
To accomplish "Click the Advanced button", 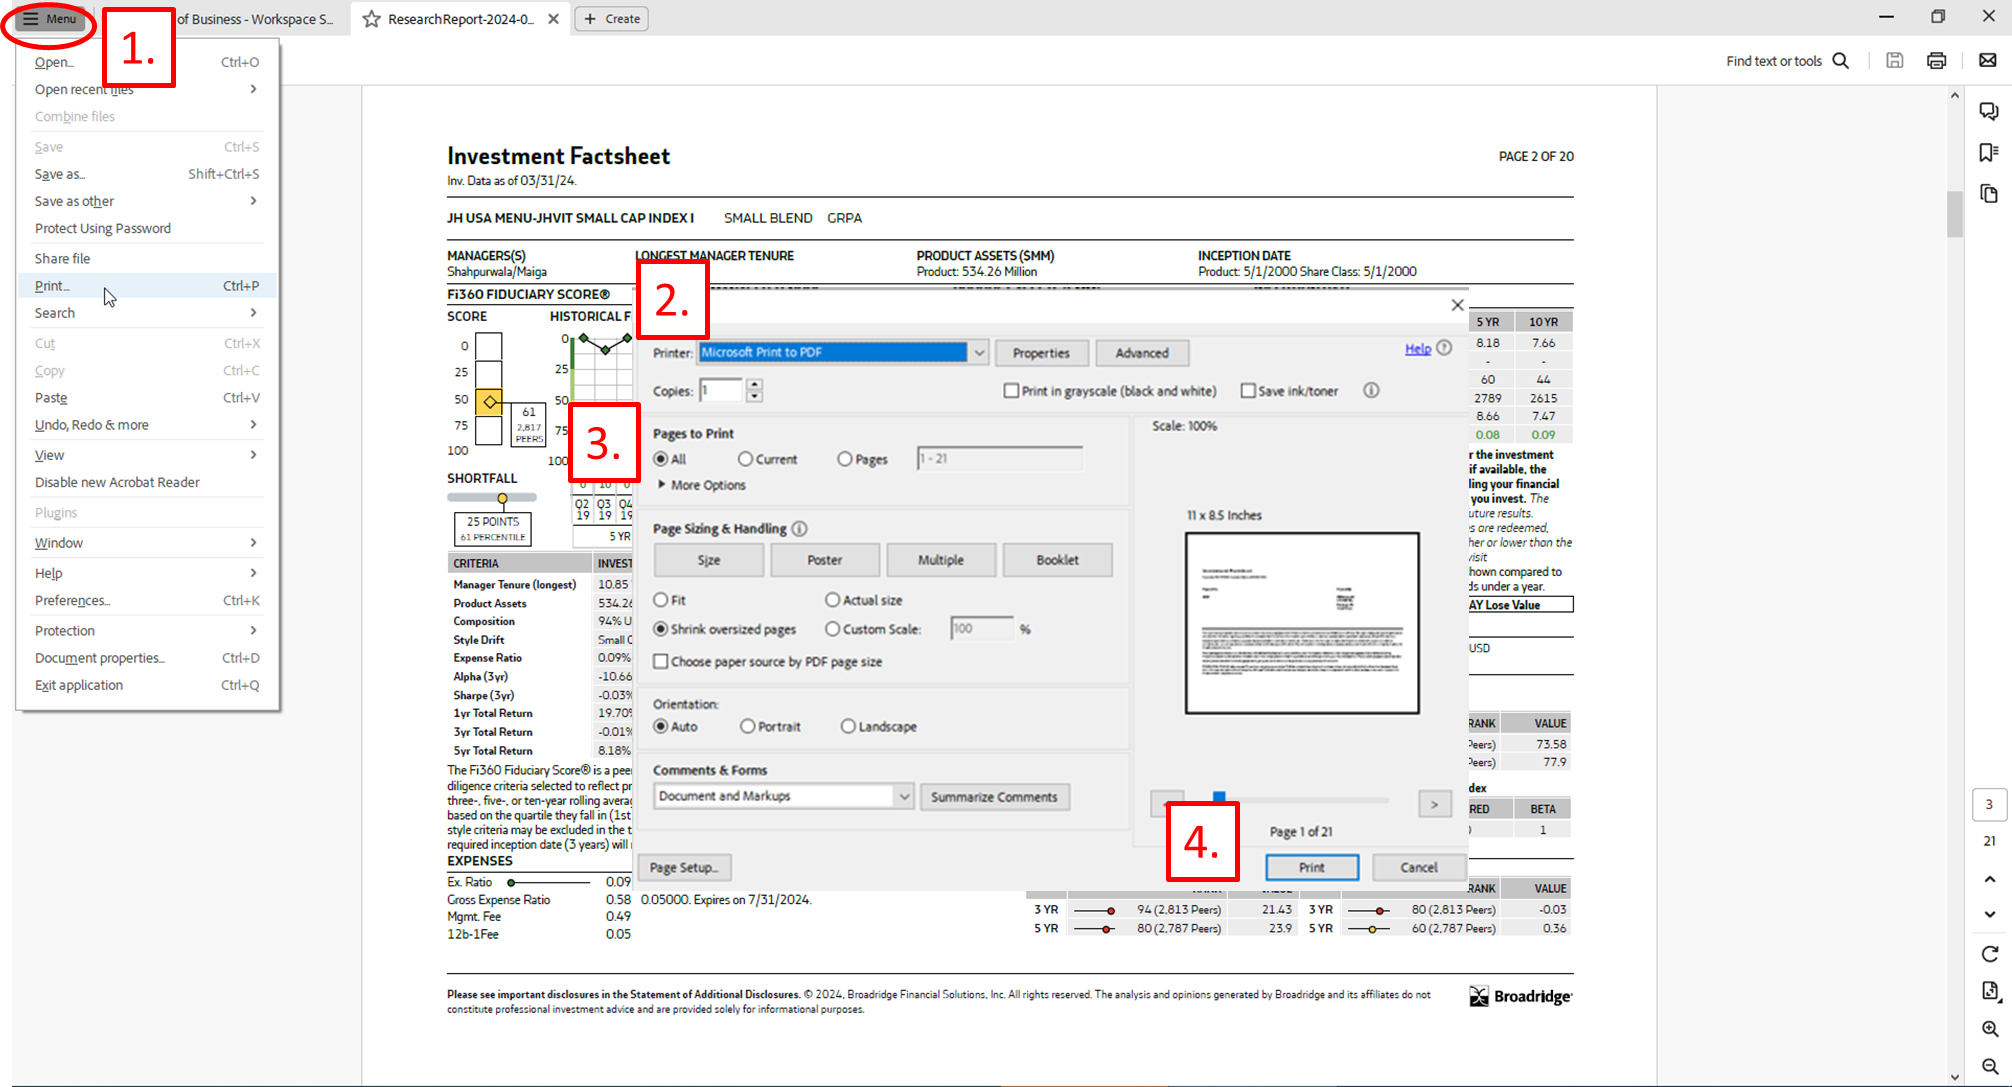I will click(1141, 353).
